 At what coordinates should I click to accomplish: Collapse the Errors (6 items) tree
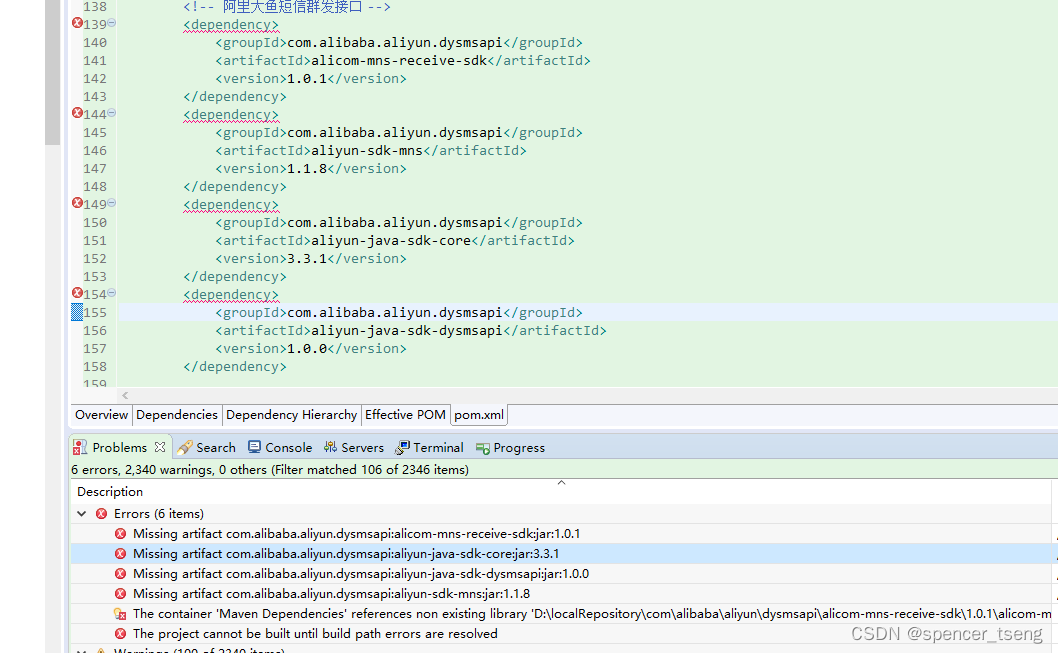point(82,513)
